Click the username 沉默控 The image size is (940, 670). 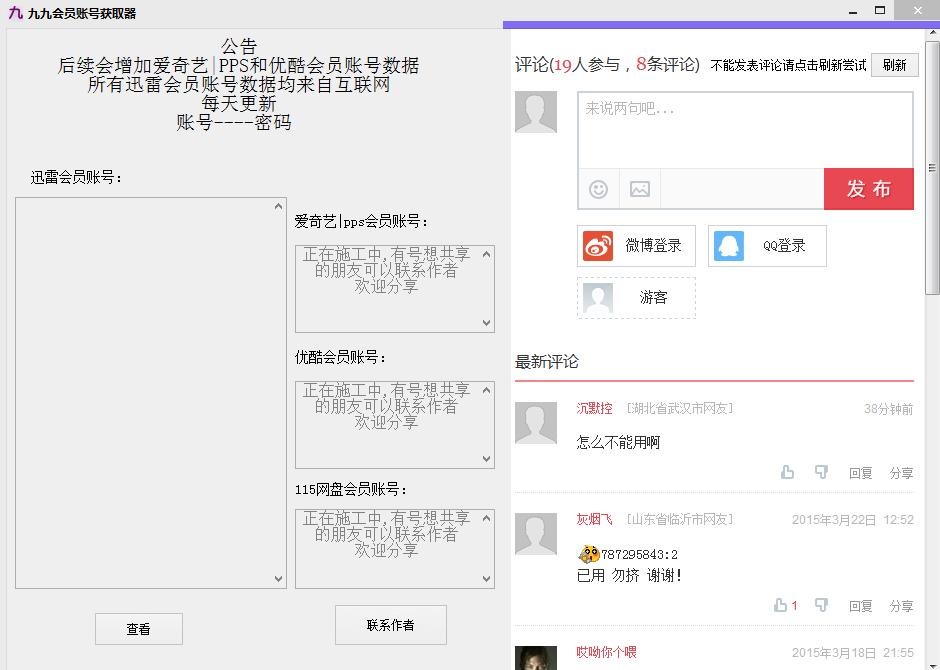(594, 407)
